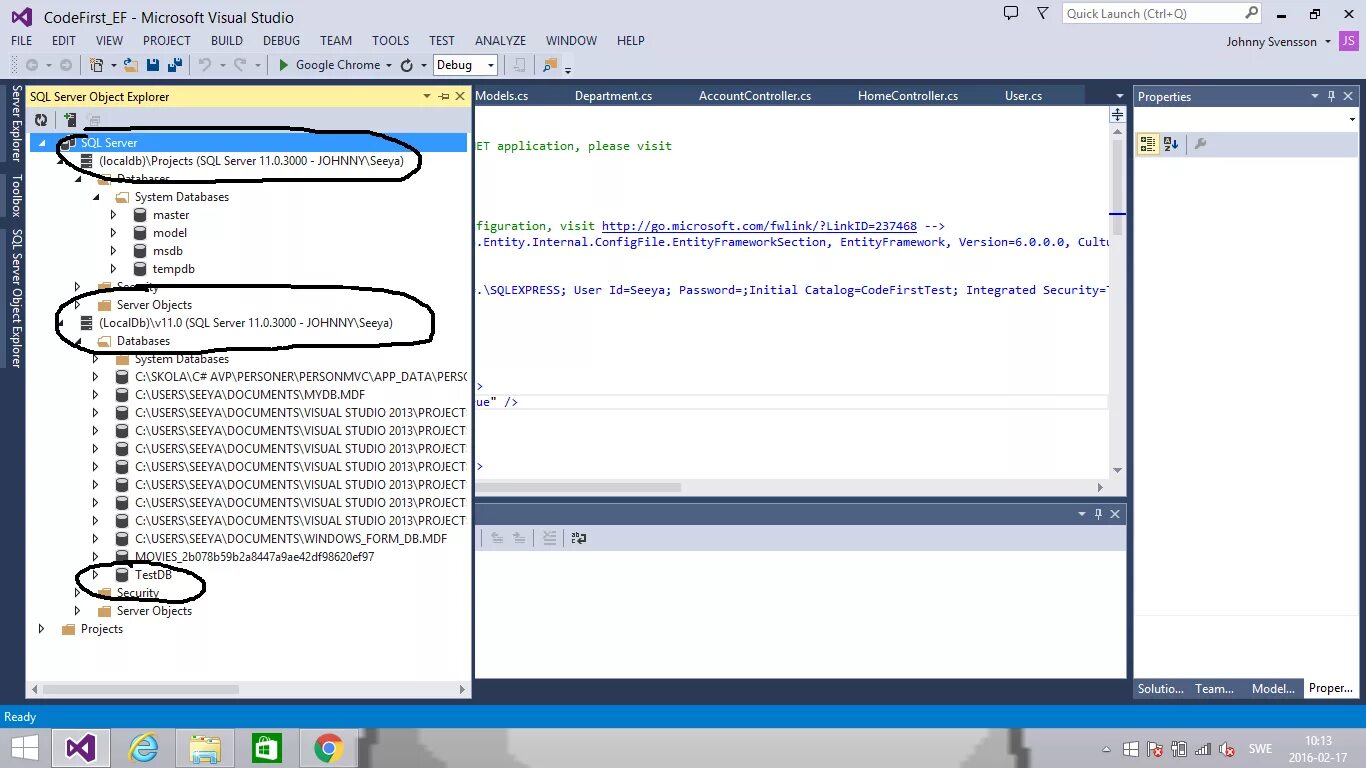The image size is (1366, 768).
Task: Click the Redo toolbar icon
Action: click(240, 65)
